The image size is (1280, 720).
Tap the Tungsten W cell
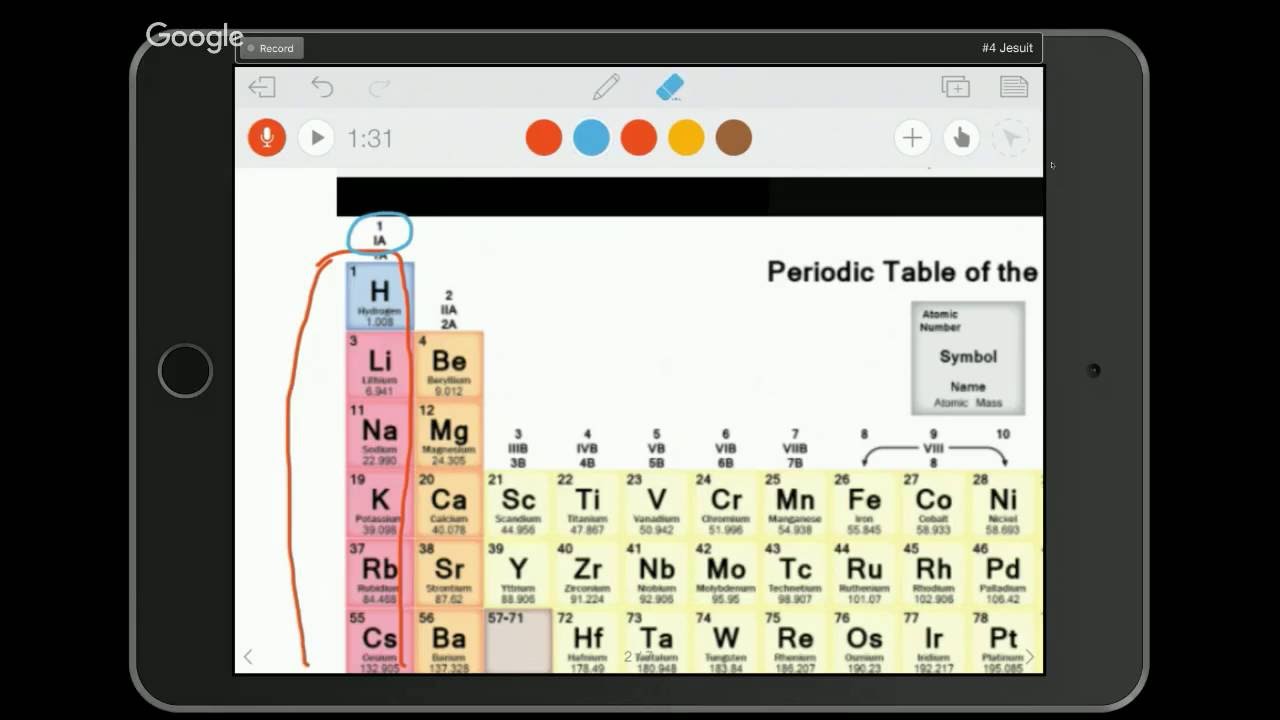coord(726,641)
